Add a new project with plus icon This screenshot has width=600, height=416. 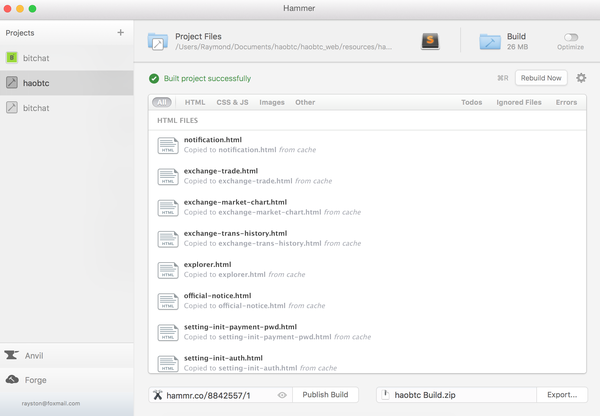121,33
